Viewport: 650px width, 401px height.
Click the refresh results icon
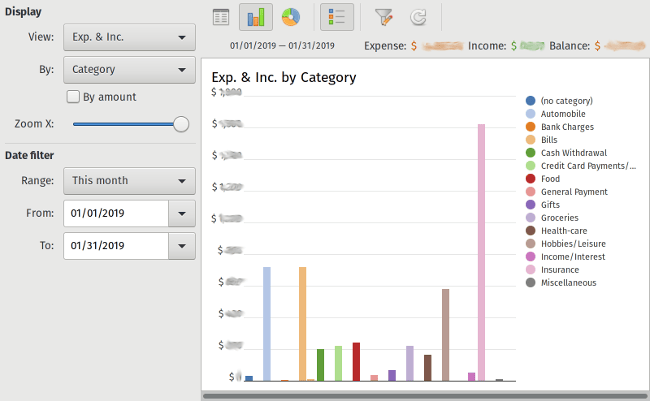click(418, 17)
